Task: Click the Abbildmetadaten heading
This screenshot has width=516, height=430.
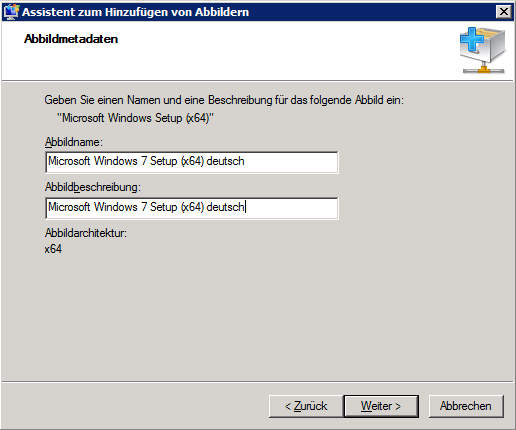Action: [71, 39]
